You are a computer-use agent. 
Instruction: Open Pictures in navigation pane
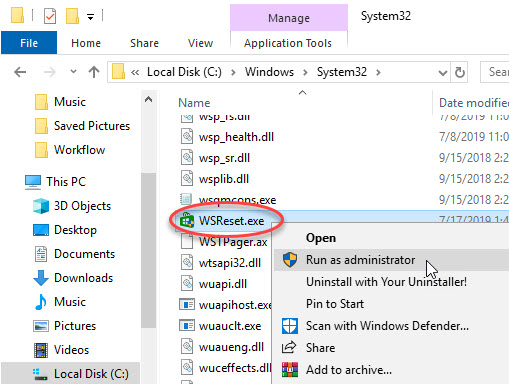point(64,326)
